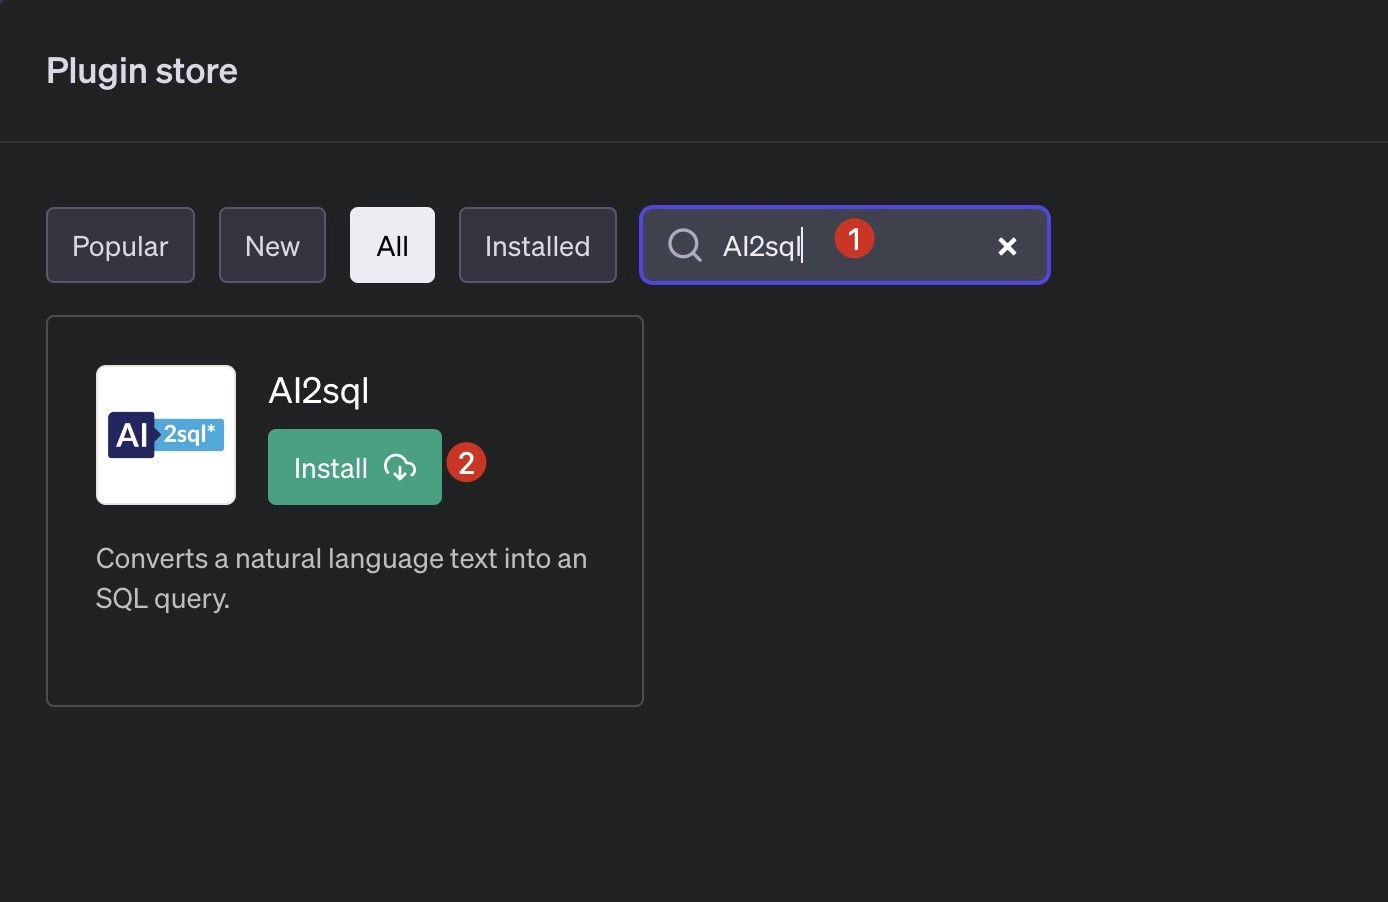Open the Installed tab
The height and width of the screenshot is (902, 1388).
pyautogui.click(x=538, y=245)
